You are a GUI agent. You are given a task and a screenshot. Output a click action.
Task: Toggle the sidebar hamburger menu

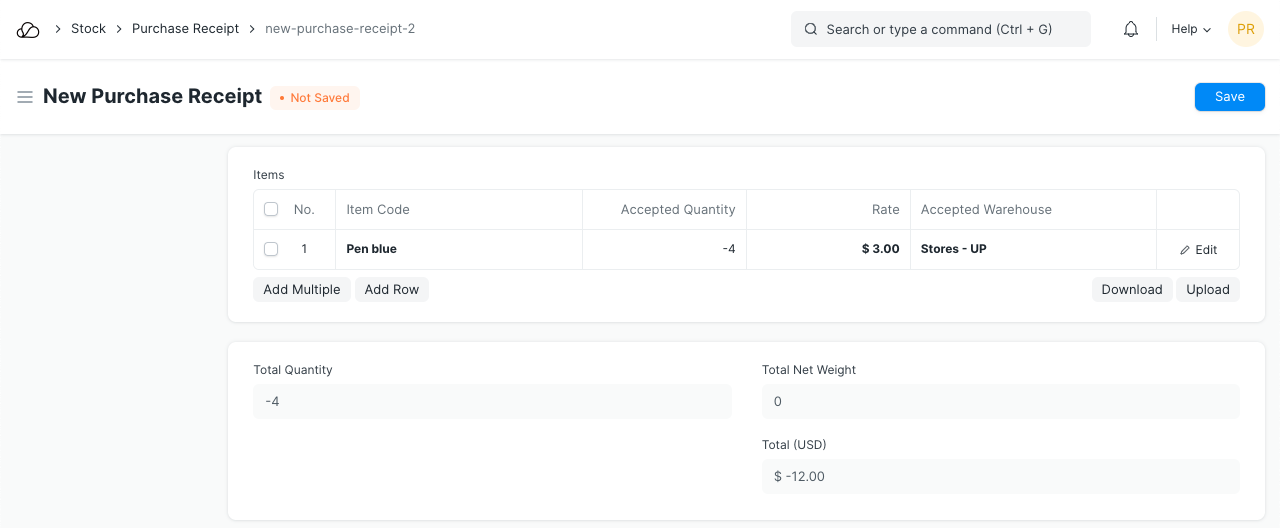point(25,97)
